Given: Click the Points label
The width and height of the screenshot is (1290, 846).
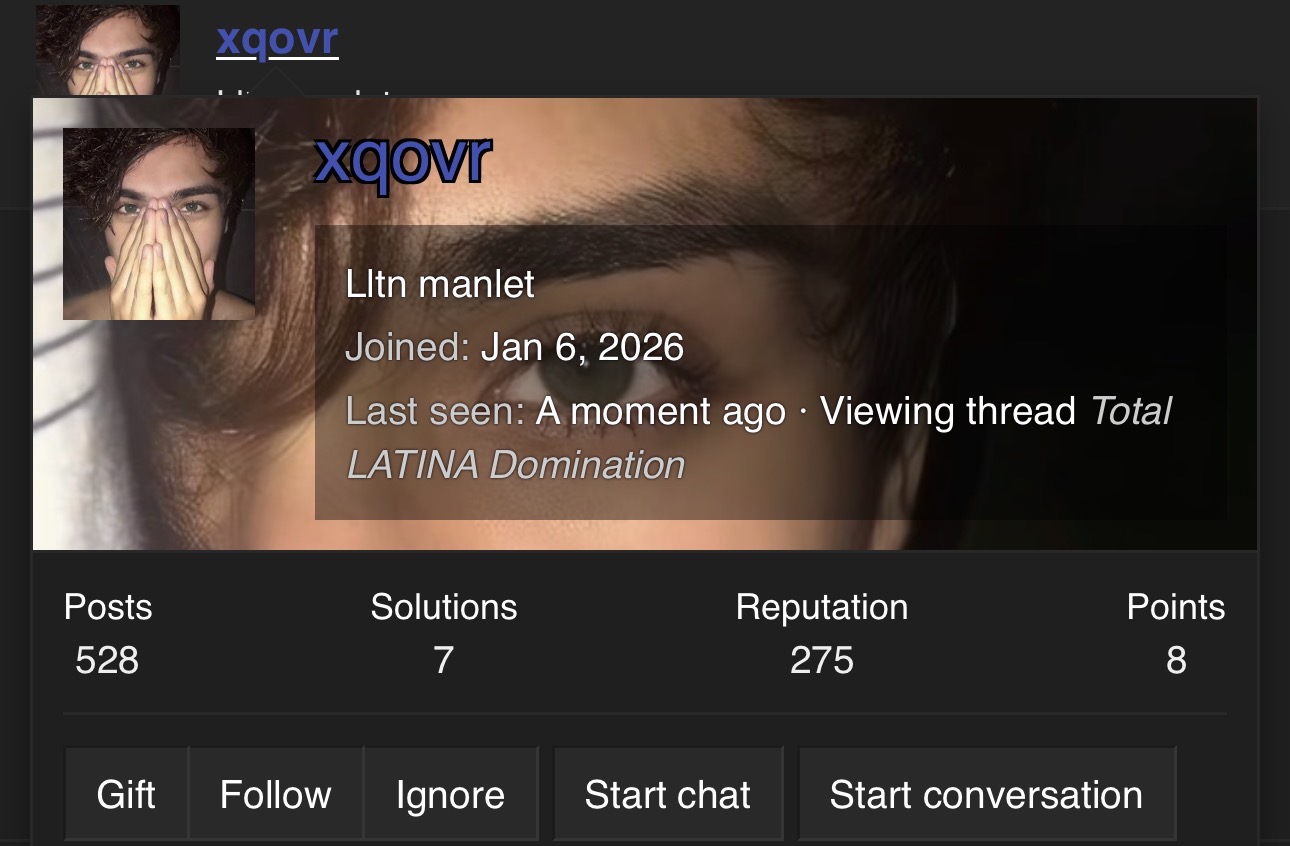Looking at the screenshot, I should point(1176,607).
